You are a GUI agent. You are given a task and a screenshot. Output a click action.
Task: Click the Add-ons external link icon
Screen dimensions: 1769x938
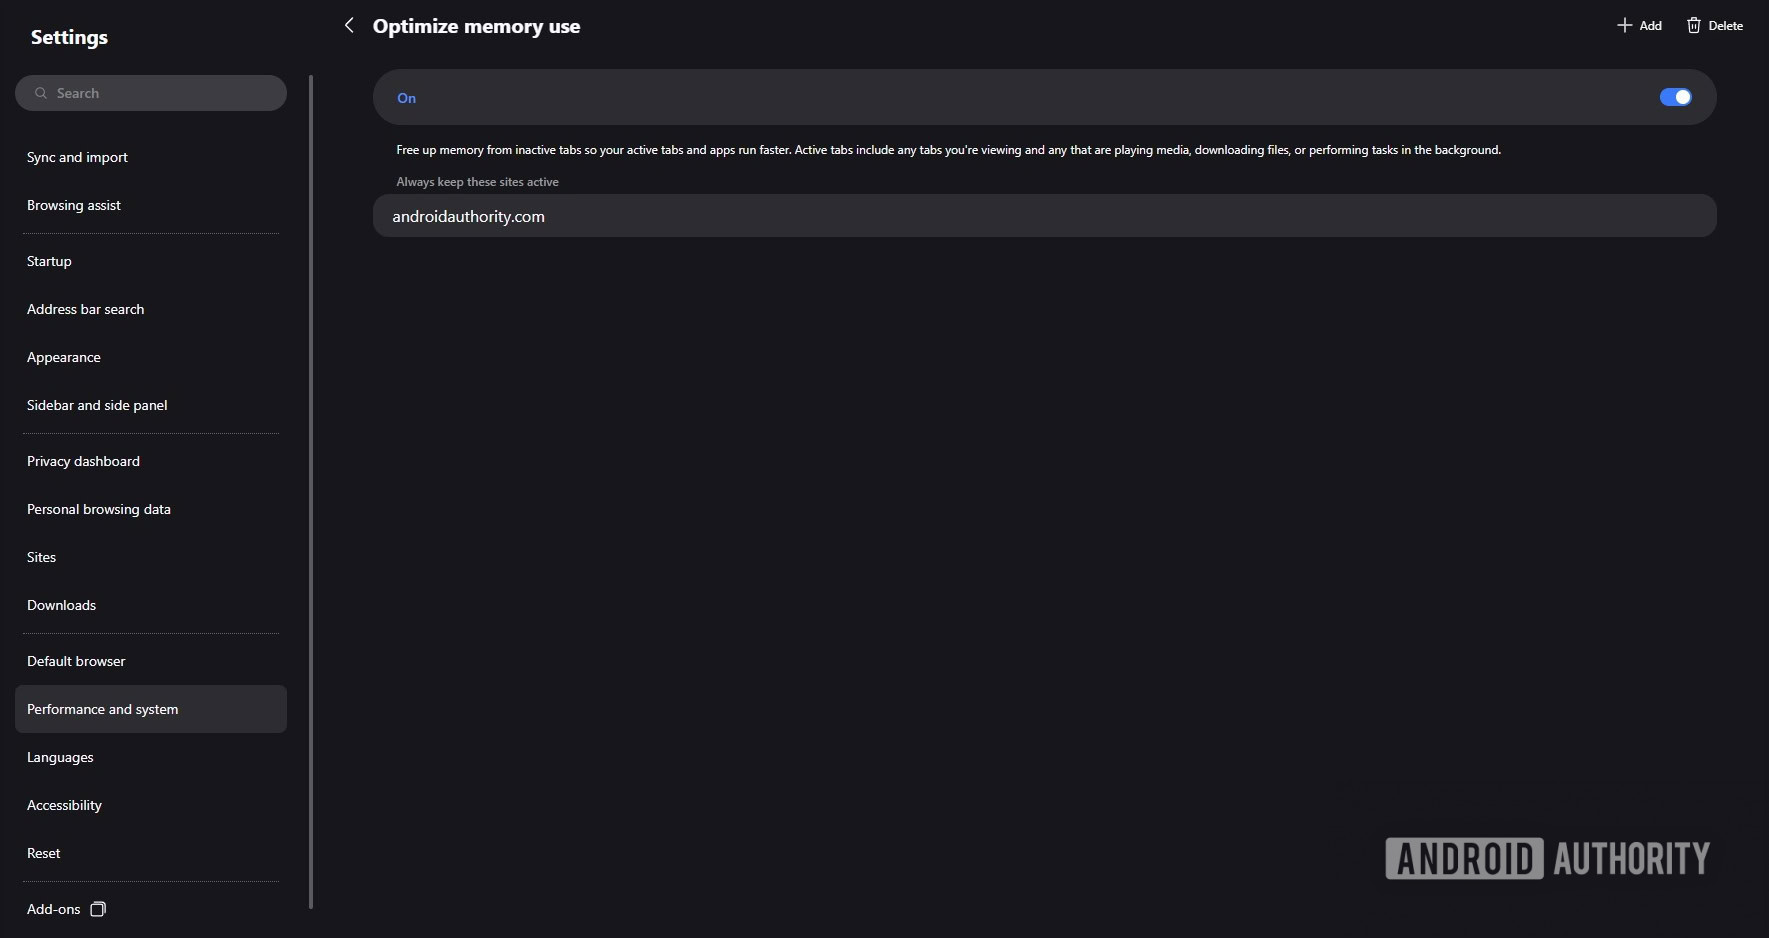pos(98,909)
